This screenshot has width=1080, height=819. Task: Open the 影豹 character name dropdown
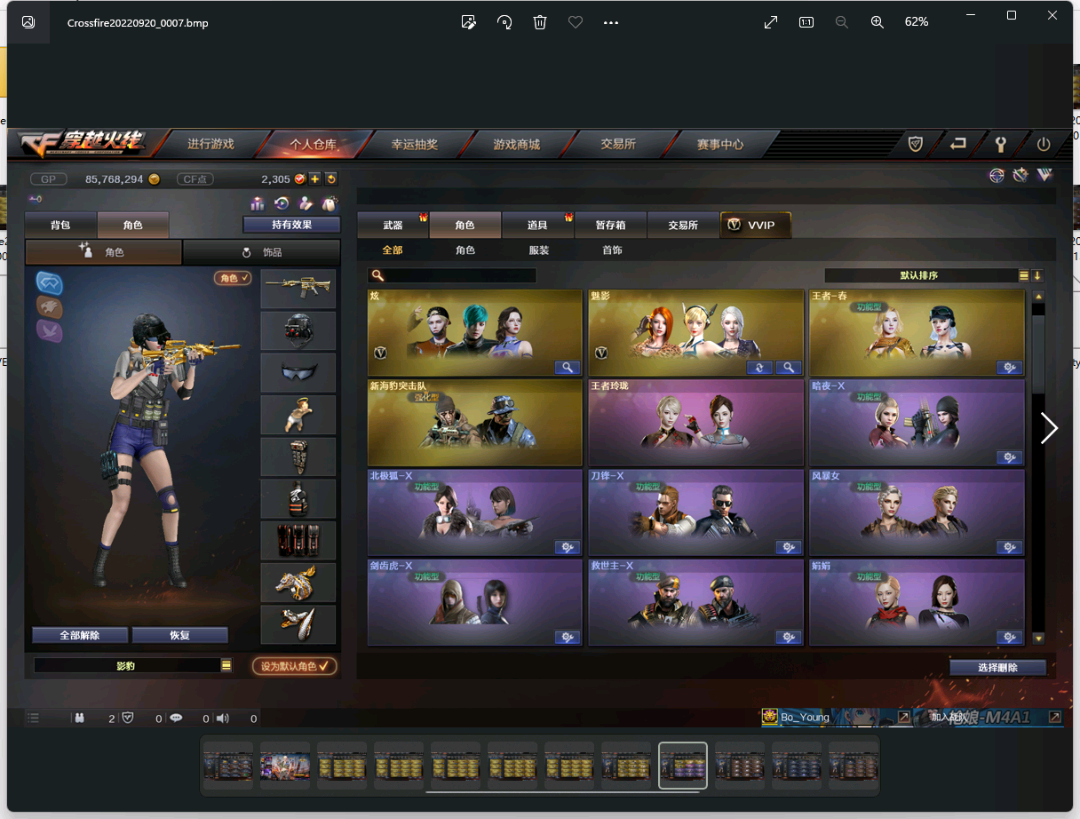pyautogui.click(x=133, y=665)
